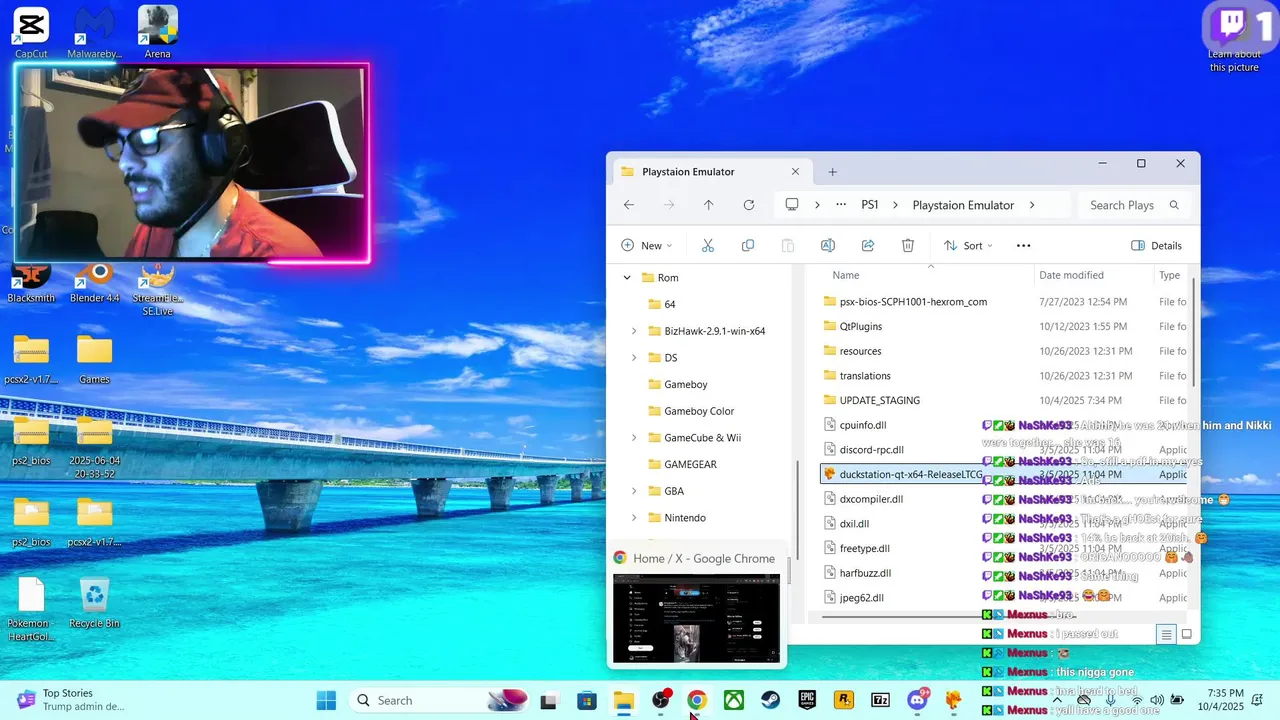Viewport: 1280px width, 720px height.
Task: Open Xbox app from the taskbar
Action: (734, 701)
